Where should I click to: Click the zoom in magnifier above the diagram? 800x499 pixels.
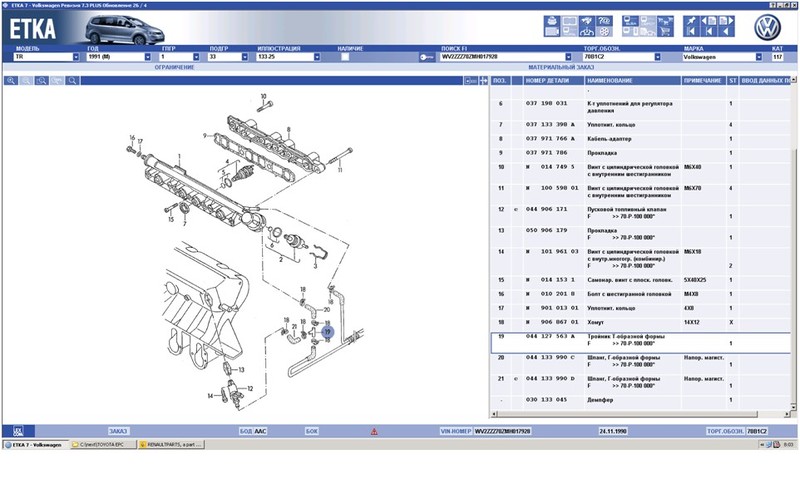pyautogui.click(x=11, y=80)
